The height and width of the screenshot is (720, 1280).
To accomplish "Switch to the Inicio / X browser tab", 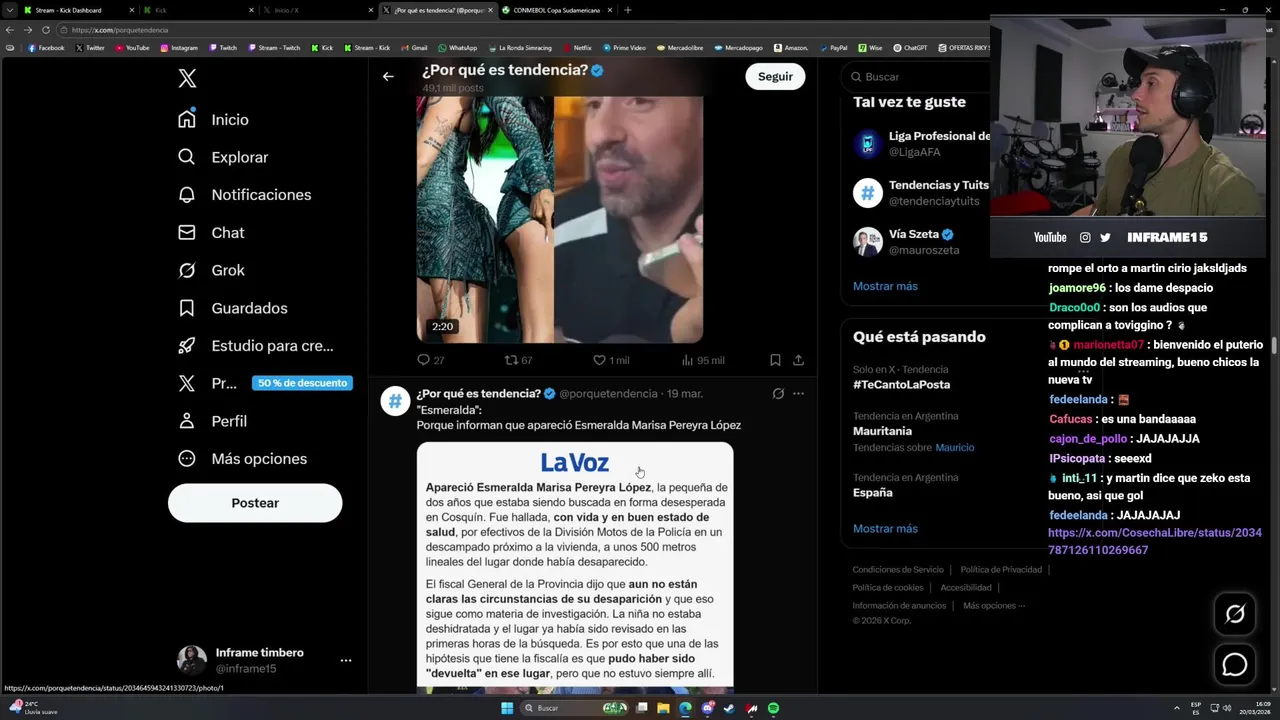I will point(315,10).
